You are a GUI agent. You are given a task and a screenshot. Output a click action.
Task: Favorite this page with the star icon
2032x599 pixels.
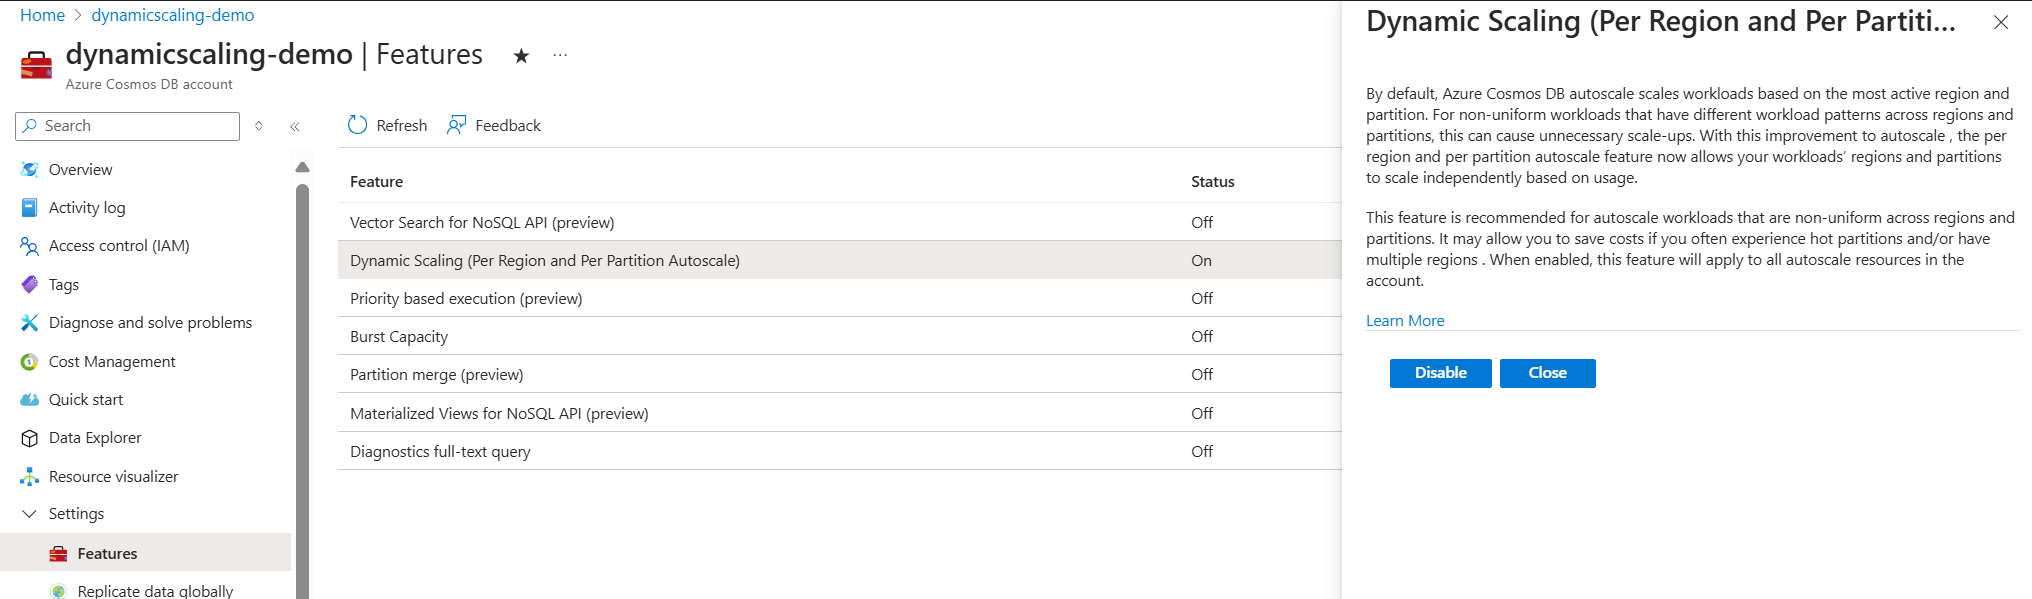coord(521,56)
